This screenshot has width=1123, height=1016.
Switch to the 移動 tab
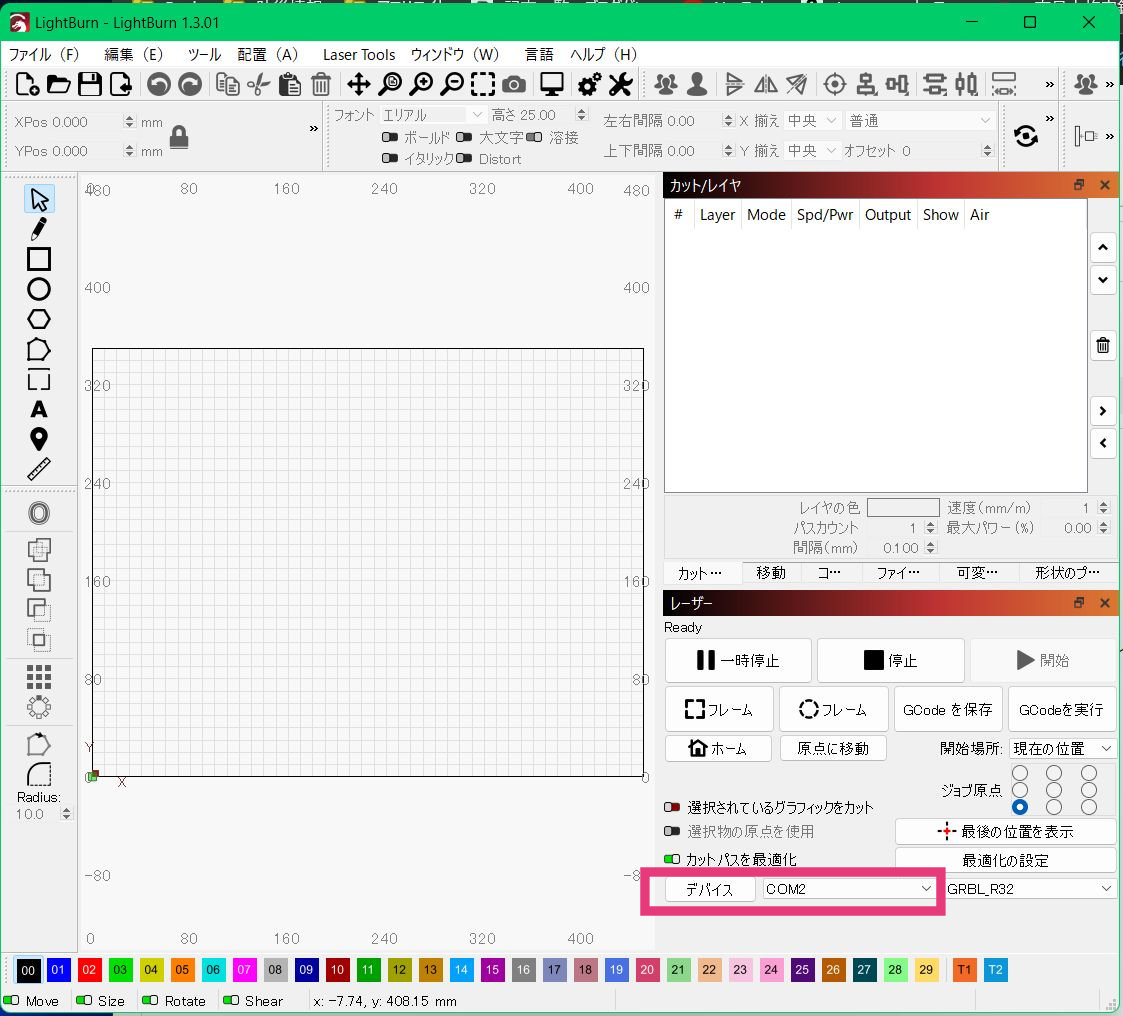771,572
